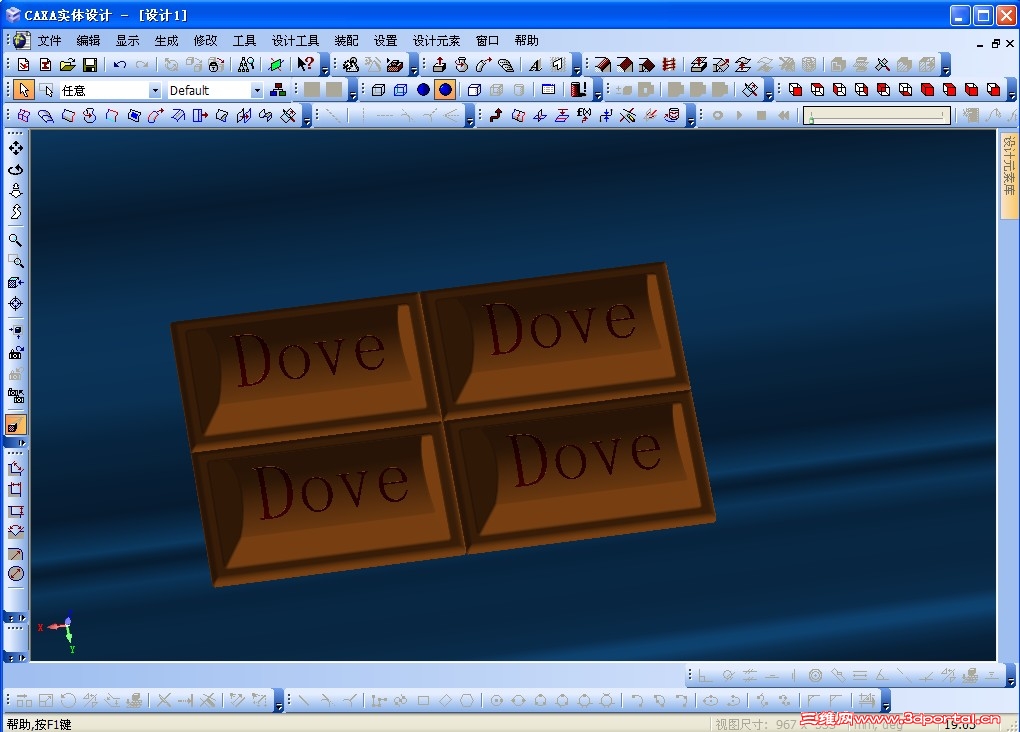Open the 任意 selection filter dropdown
Image resolution: width=1020 pixels, height=732 pixels.
tap(155, 90)
